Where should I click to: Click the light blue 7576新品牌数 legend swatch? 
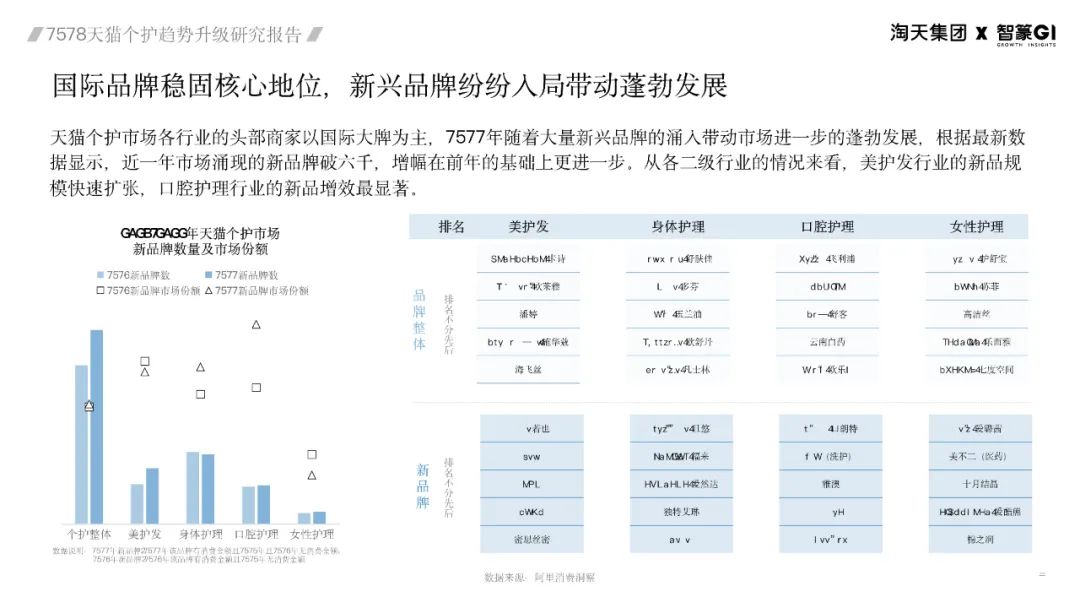click(101, 275)
